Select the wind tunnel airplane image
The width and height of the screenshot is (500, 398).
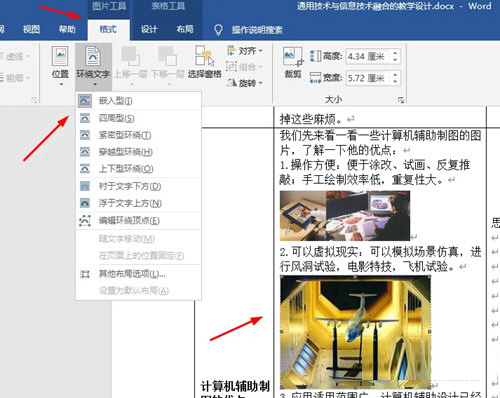[x=355, y=332]
